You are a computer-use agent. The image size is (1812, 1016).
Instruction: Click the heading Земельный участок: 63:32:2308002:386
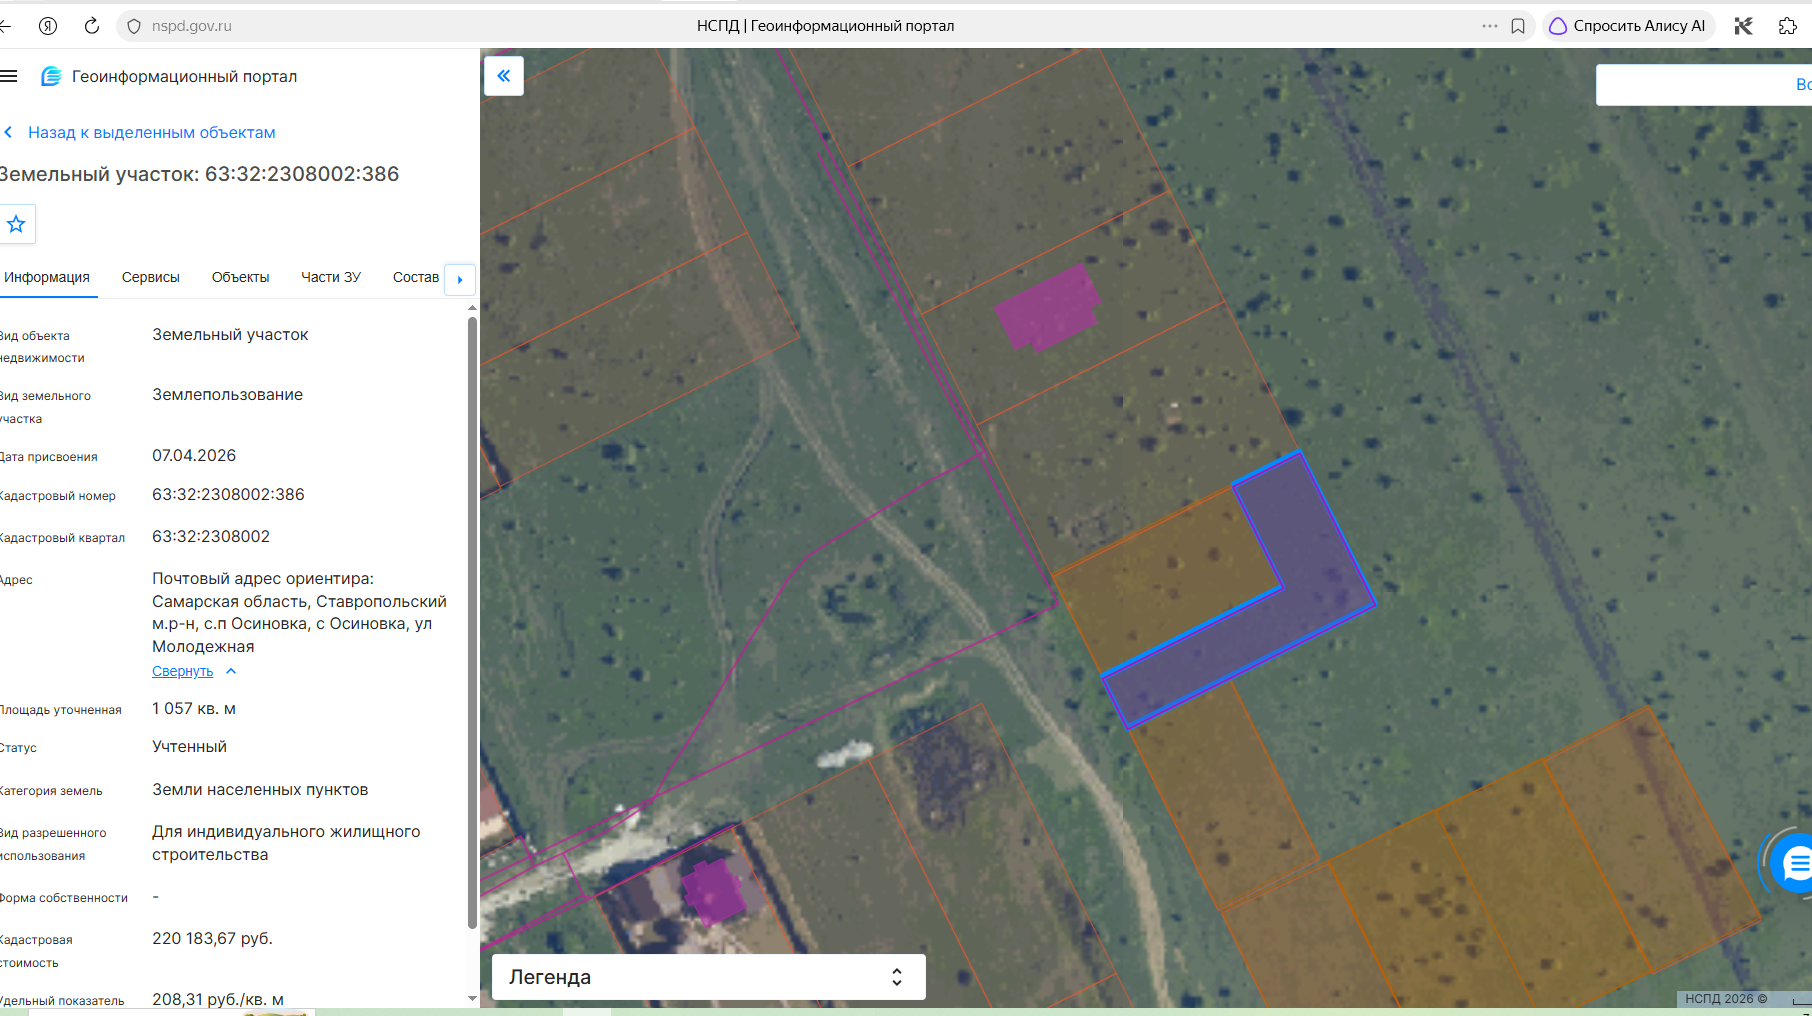pyautogui.click(x=199, y=174)
